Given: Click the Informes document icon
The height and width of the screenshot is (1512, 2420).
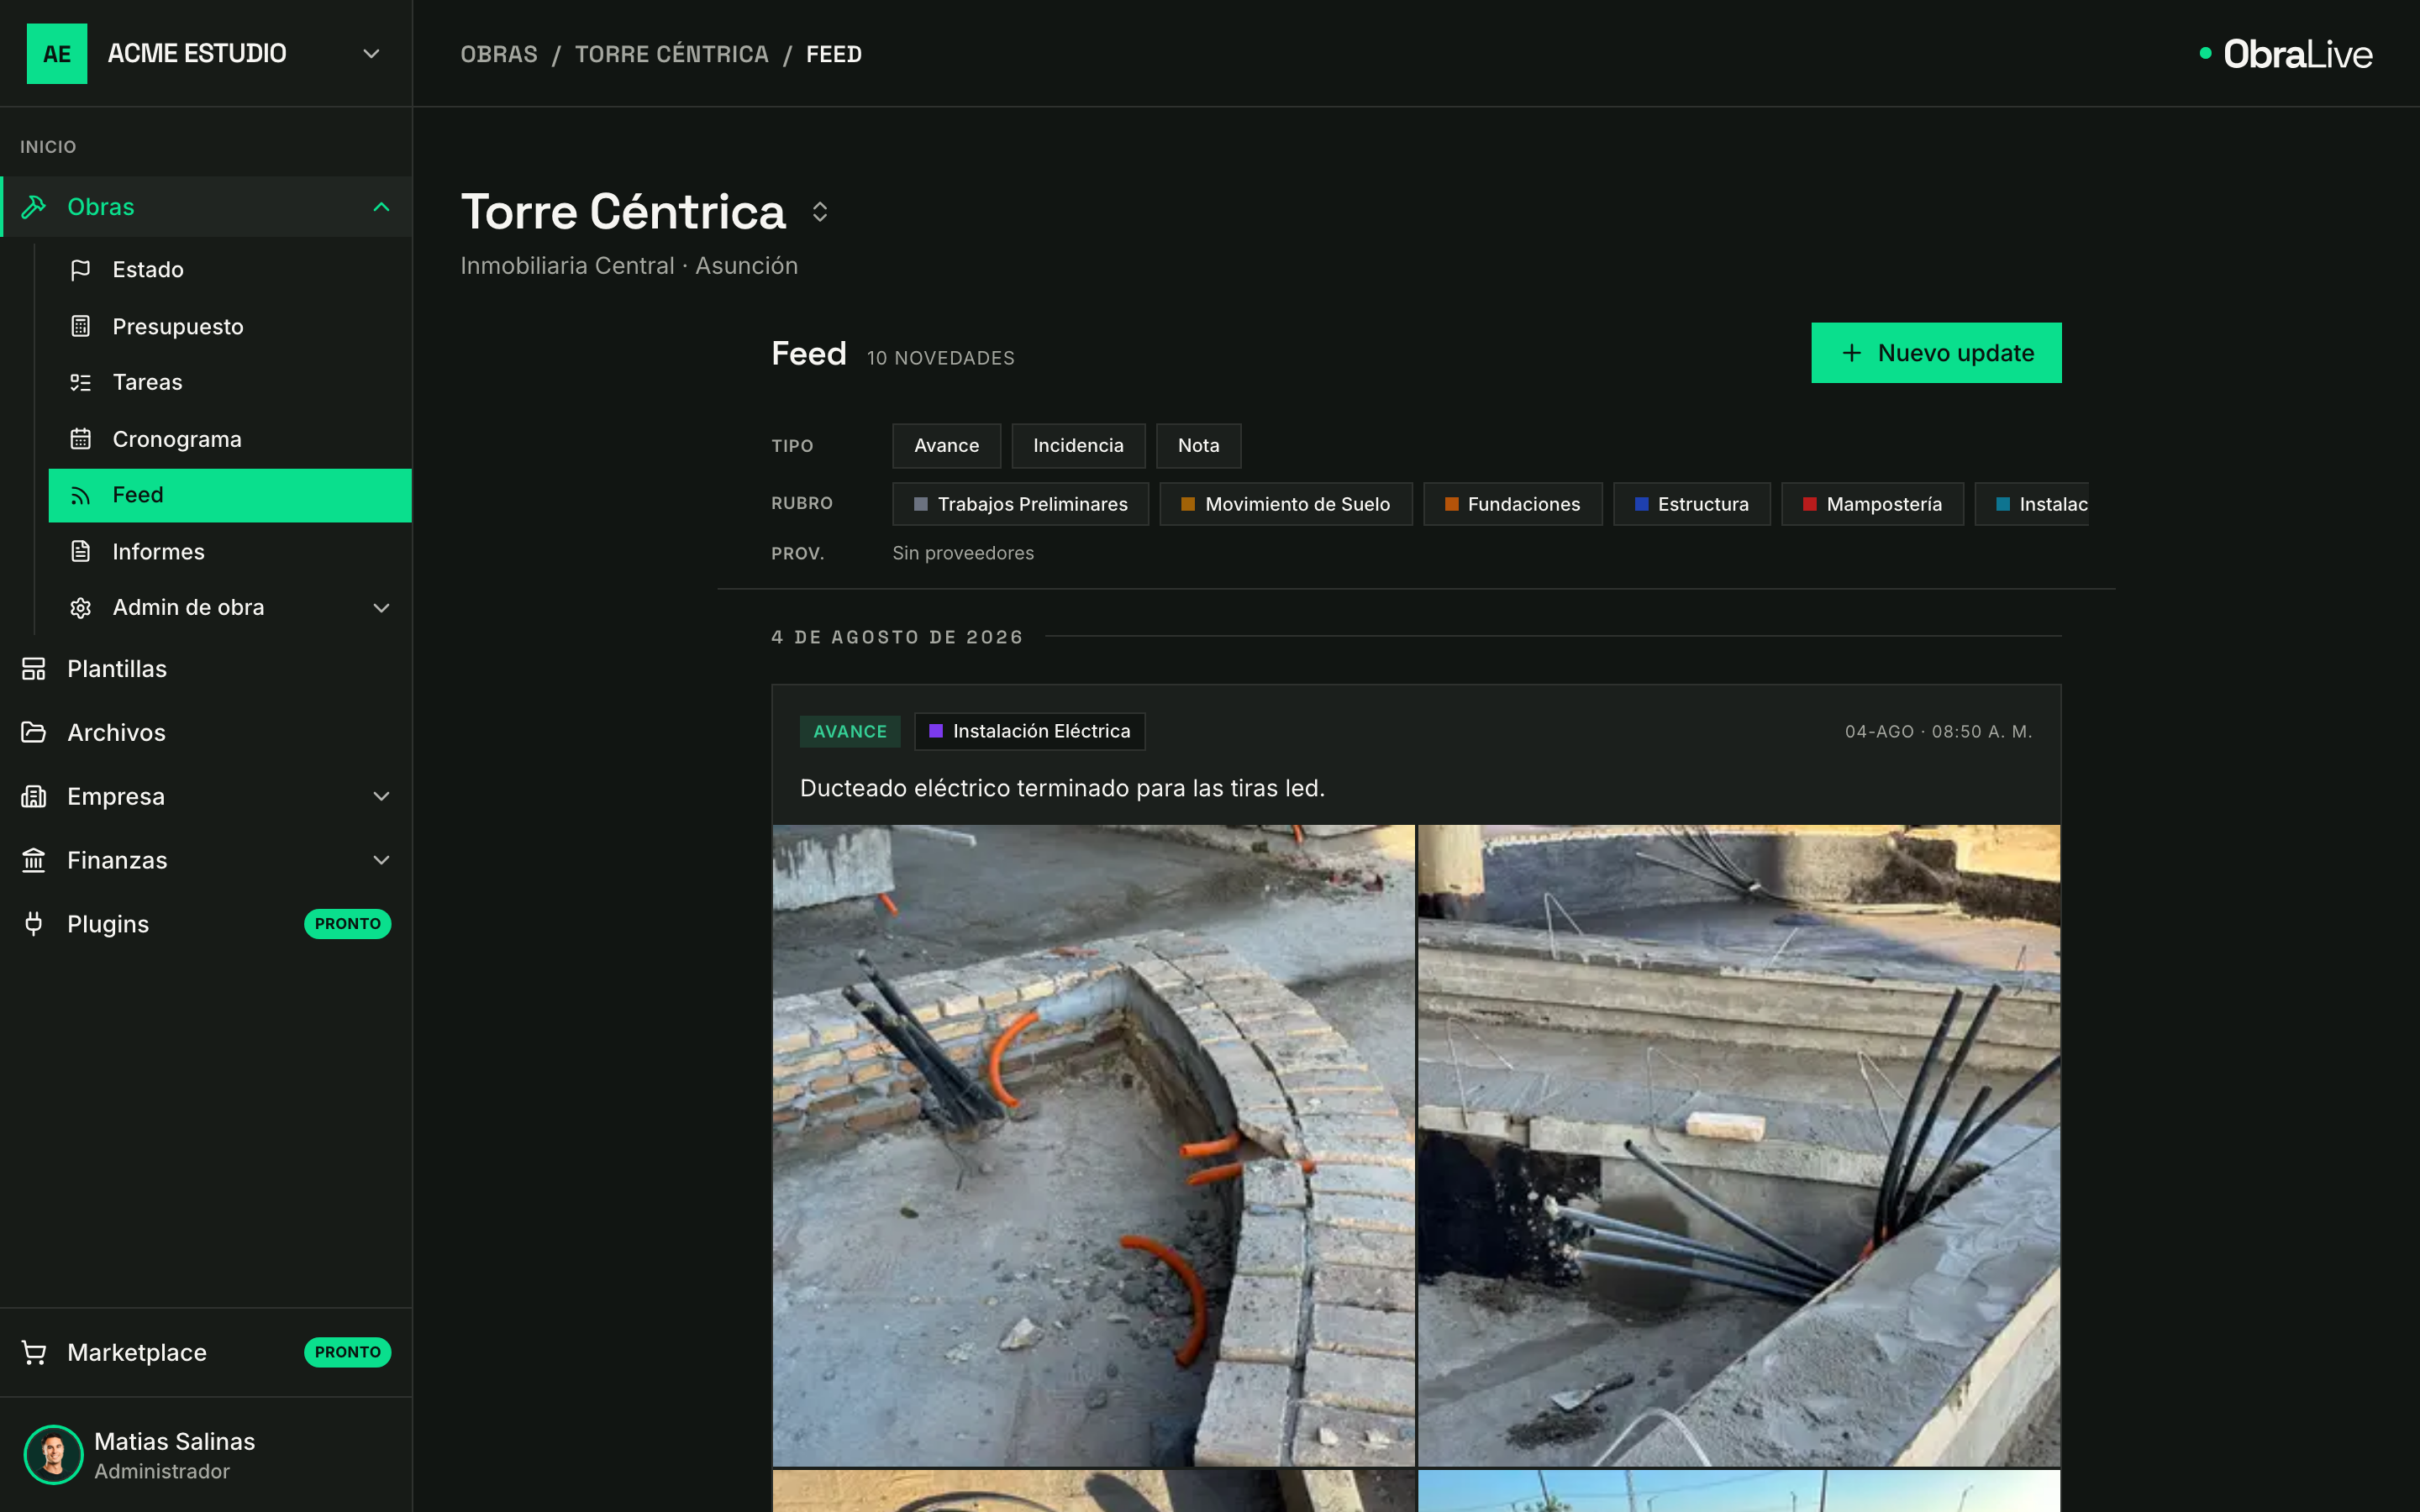Looking at the screenshot, I should [x=81, y=551].
